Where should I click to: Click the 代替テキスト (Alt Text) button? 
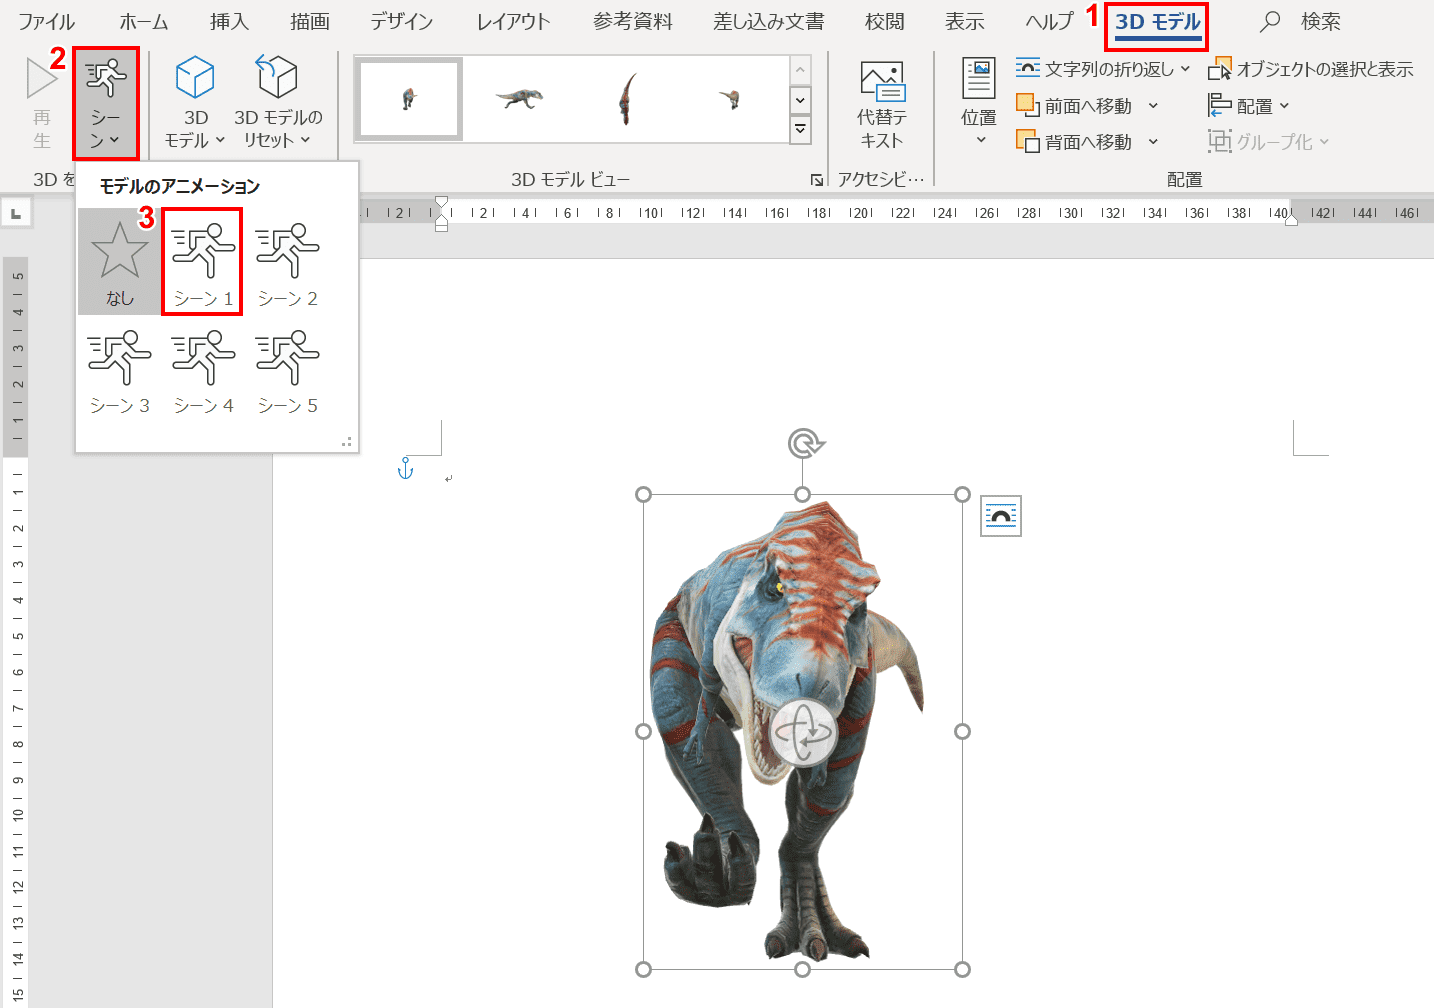click(881, 104)
